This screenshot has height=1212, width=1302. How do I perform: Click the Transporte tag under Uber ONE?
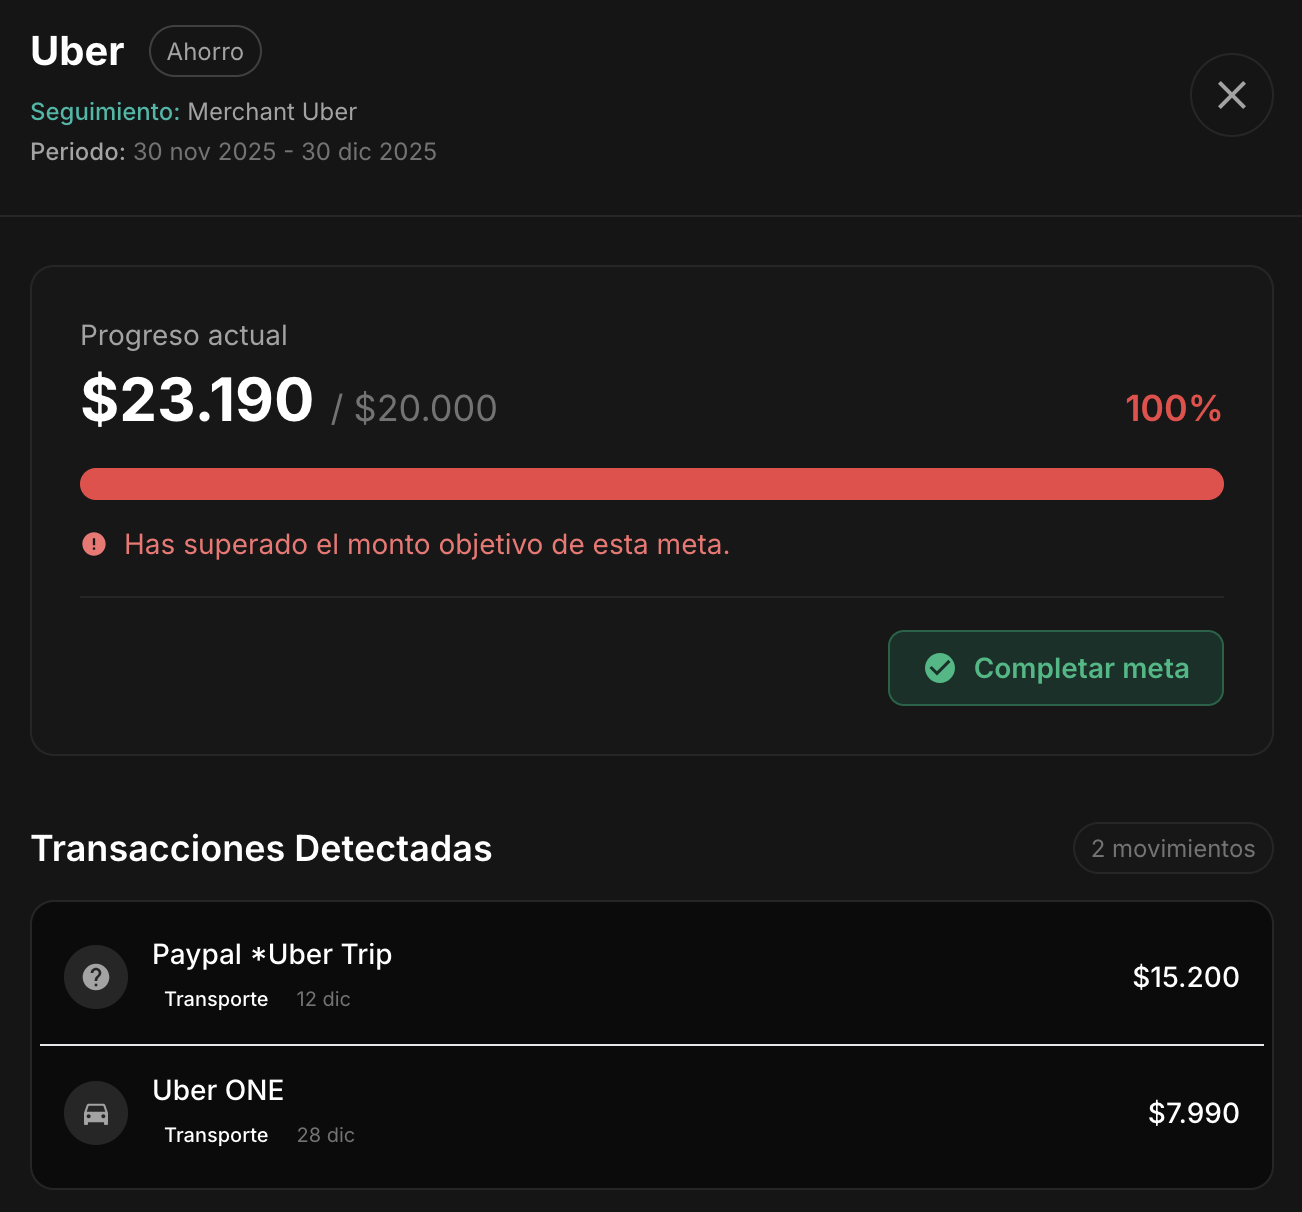(x=216, y=1135)
